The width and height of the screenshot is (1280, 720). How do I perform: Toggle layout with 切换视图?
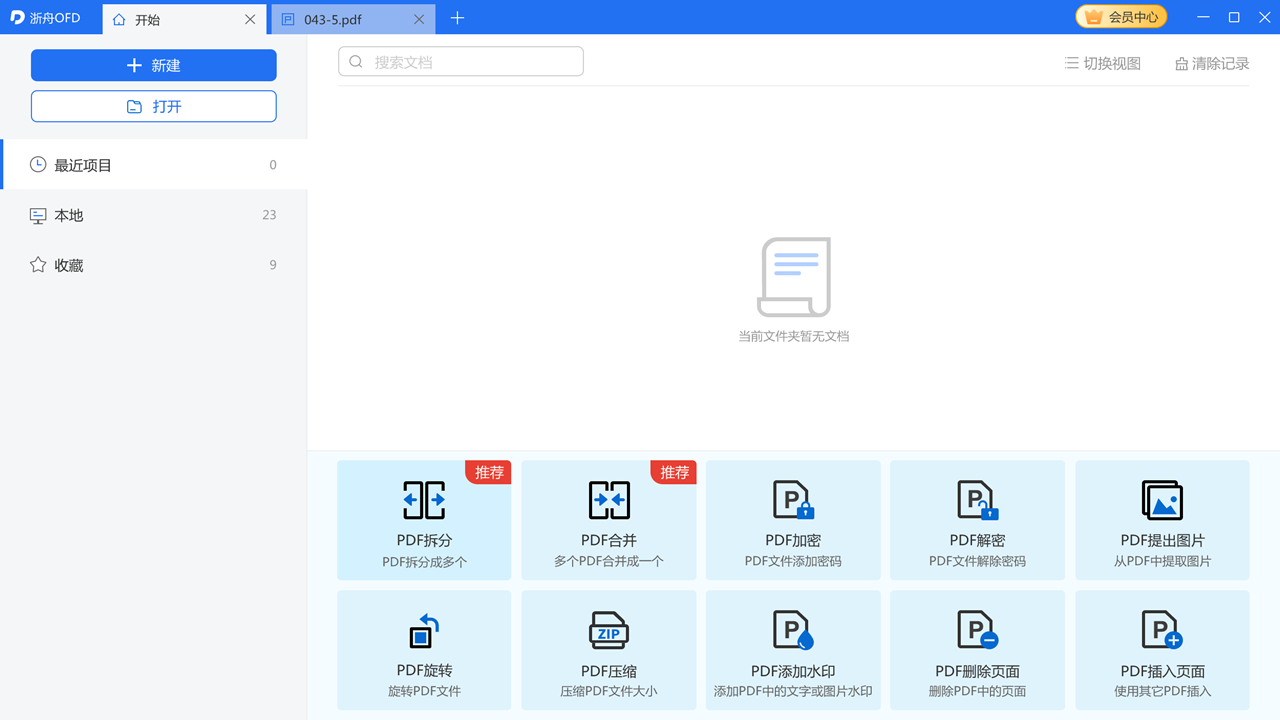point(1103,64)
